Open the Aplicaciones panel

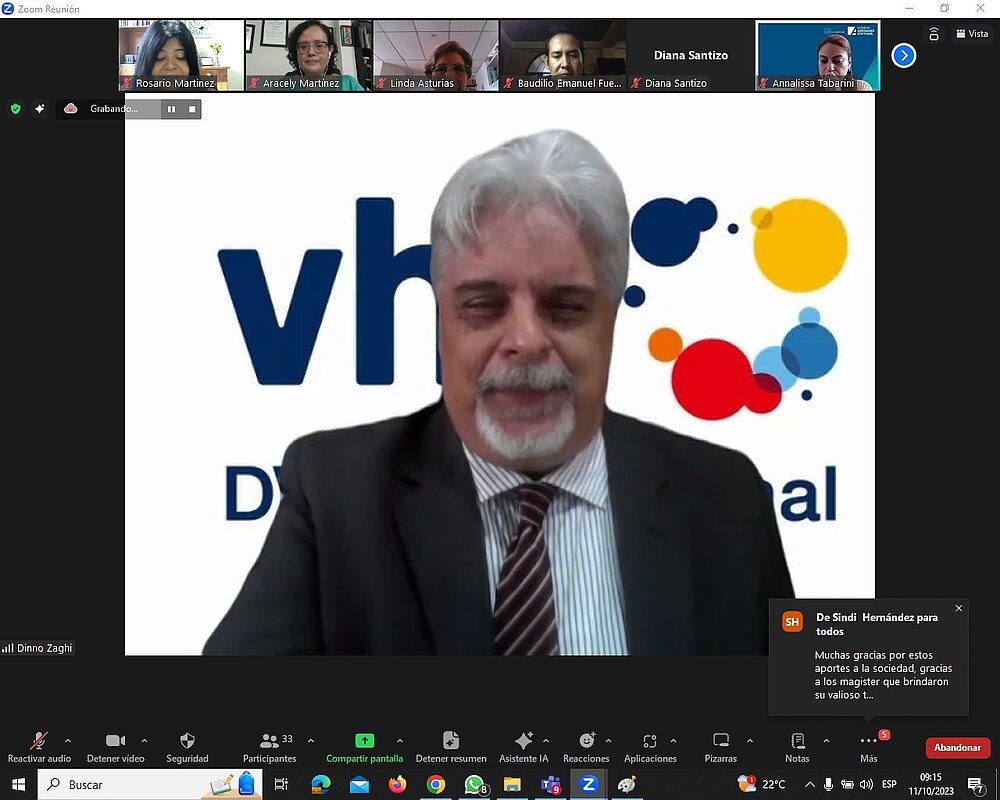click(x=650, y=741)
